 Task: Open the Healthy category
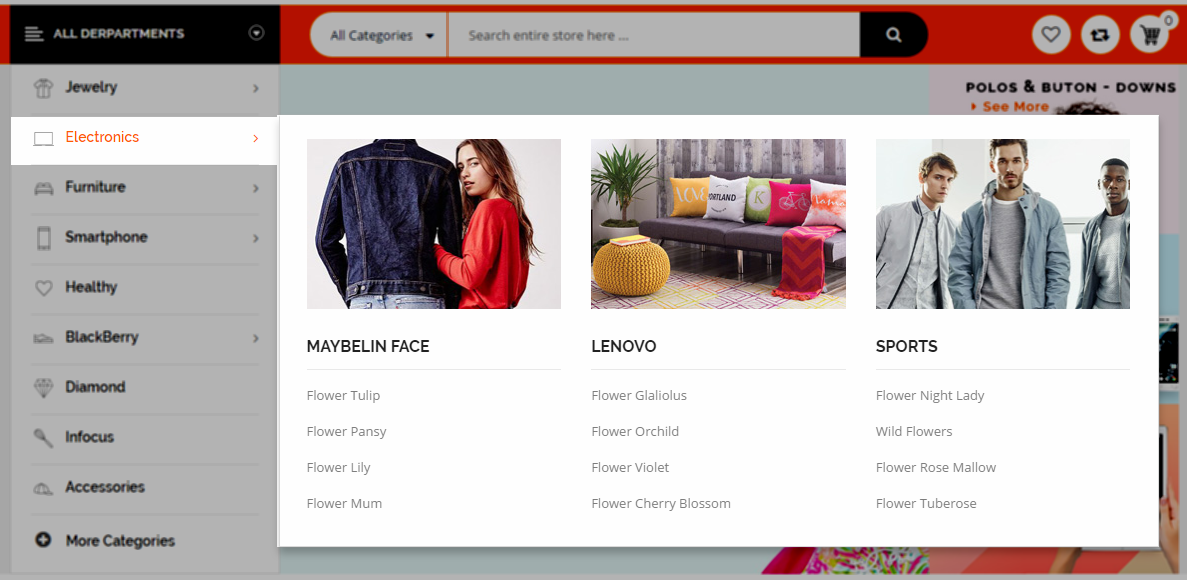[x=91, y=287]
